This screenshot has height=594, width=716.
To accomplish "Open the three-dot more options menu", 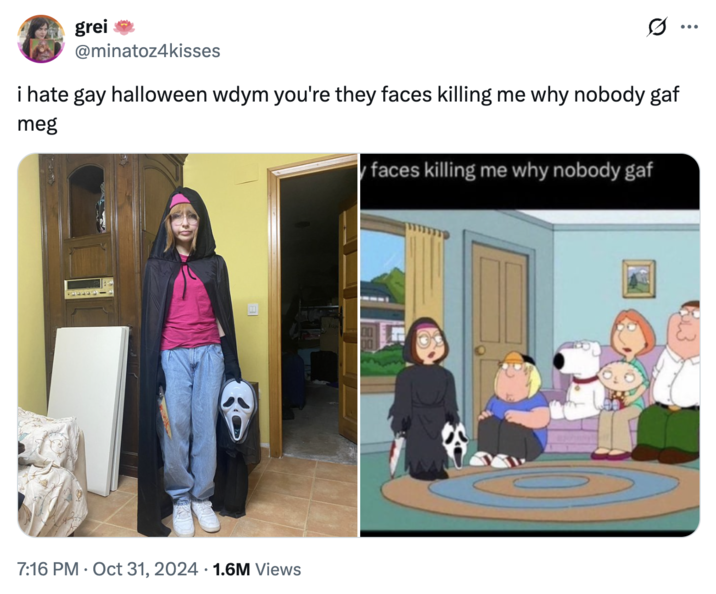I will point(689,27).
